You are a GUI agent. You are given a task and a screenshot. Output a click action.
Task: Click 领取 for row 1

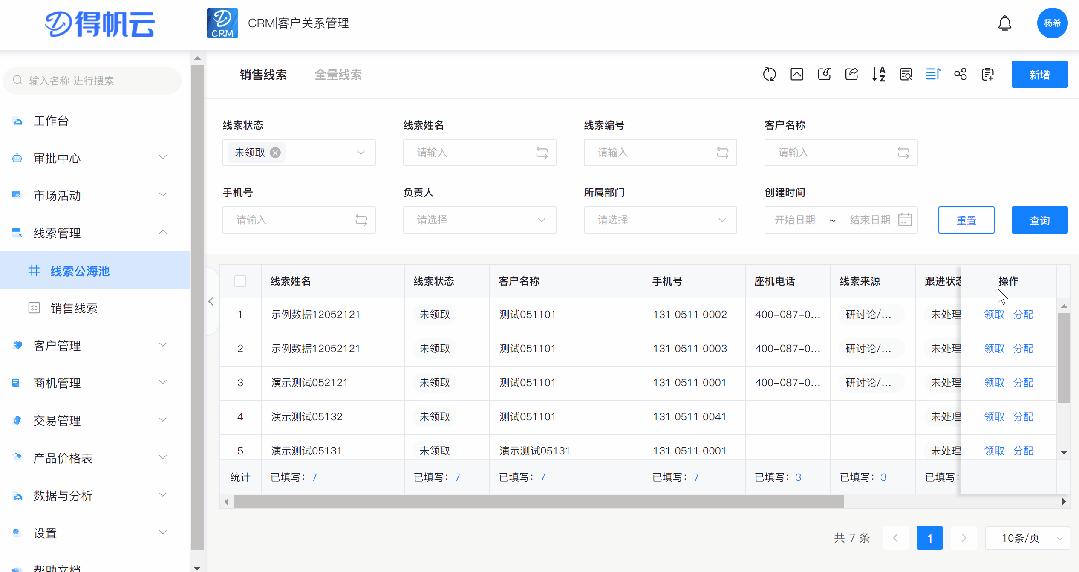tap(994, 315)
